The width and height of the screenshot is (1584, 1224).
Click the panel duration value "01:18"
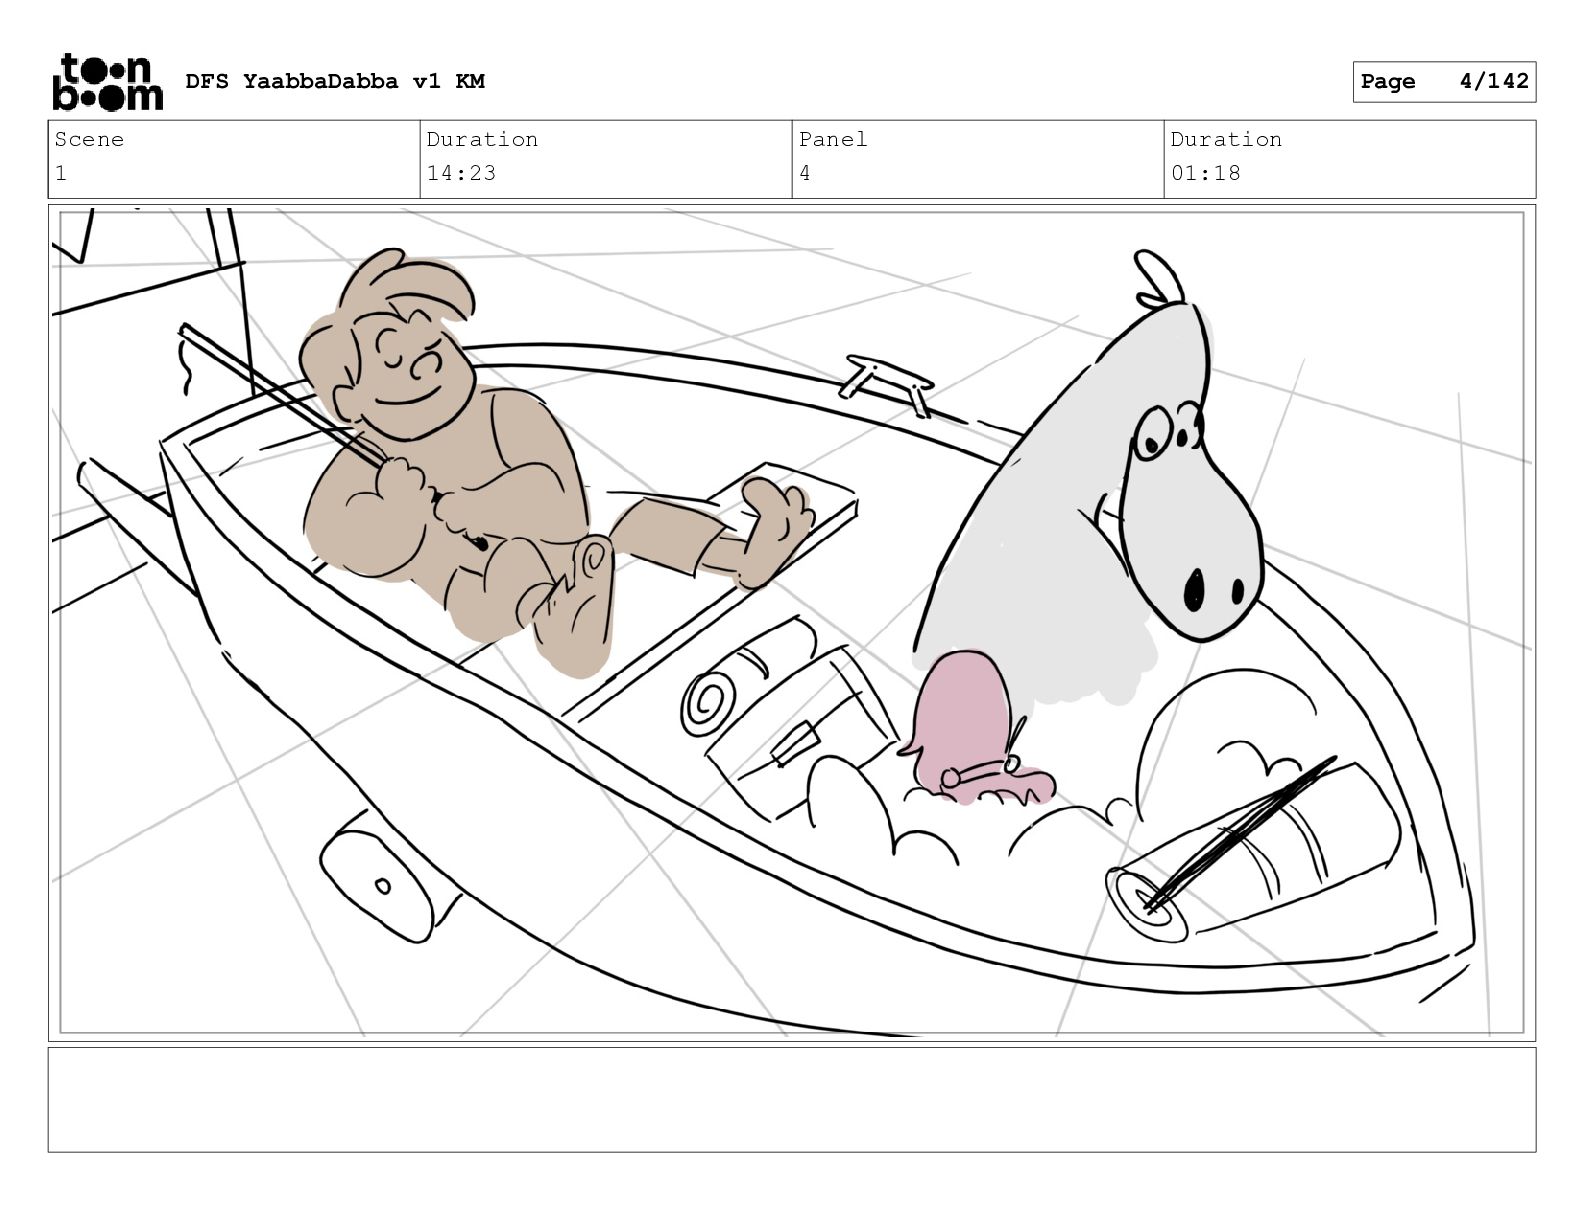tap(1205, 173)
